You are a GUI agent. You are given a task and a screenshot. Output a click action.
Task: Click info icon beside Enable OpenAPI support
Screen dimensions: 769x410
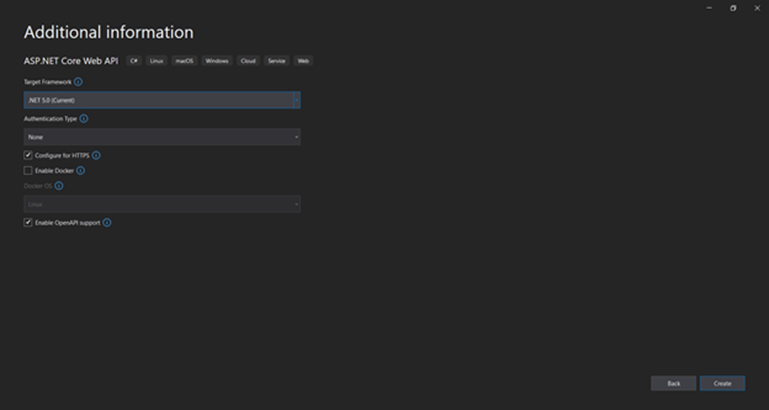(x=107, y=223)
